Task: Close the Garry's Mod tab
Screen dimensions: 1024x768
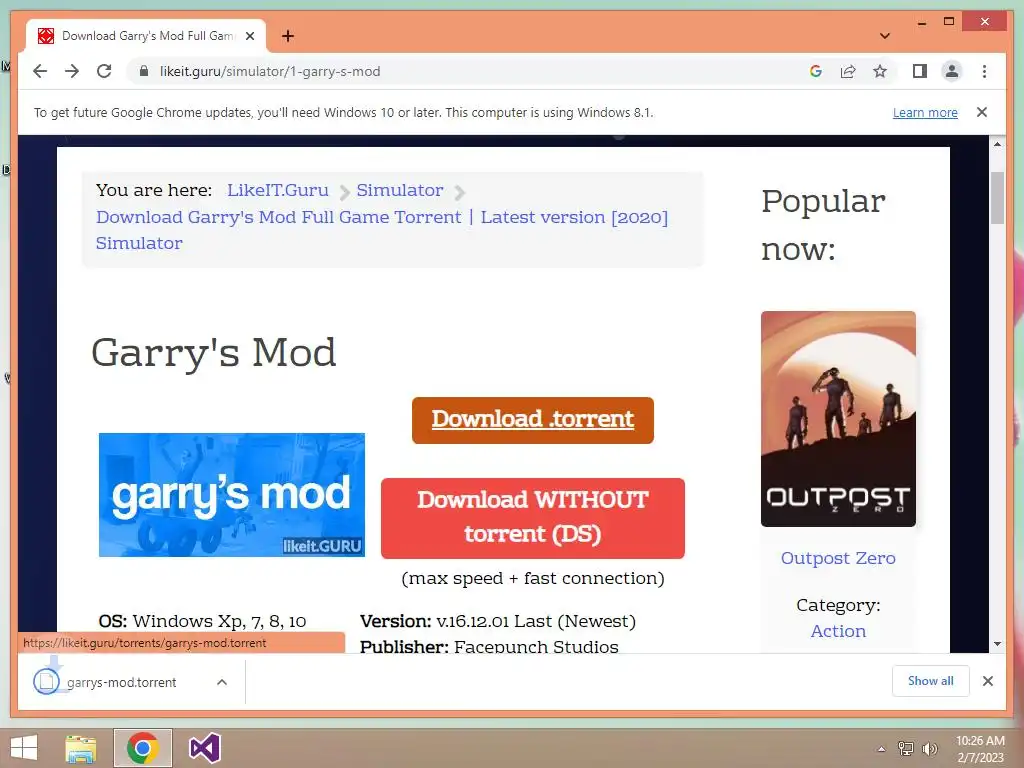Action: (x=249, y=36)
